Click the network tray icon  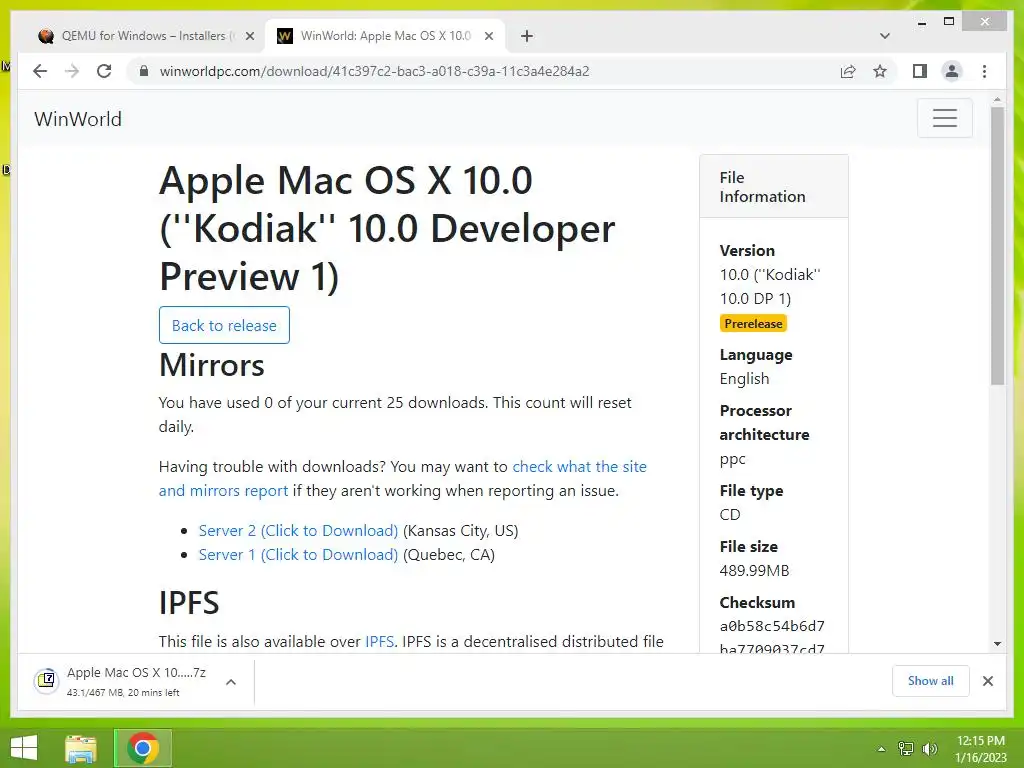click(906, 749)
